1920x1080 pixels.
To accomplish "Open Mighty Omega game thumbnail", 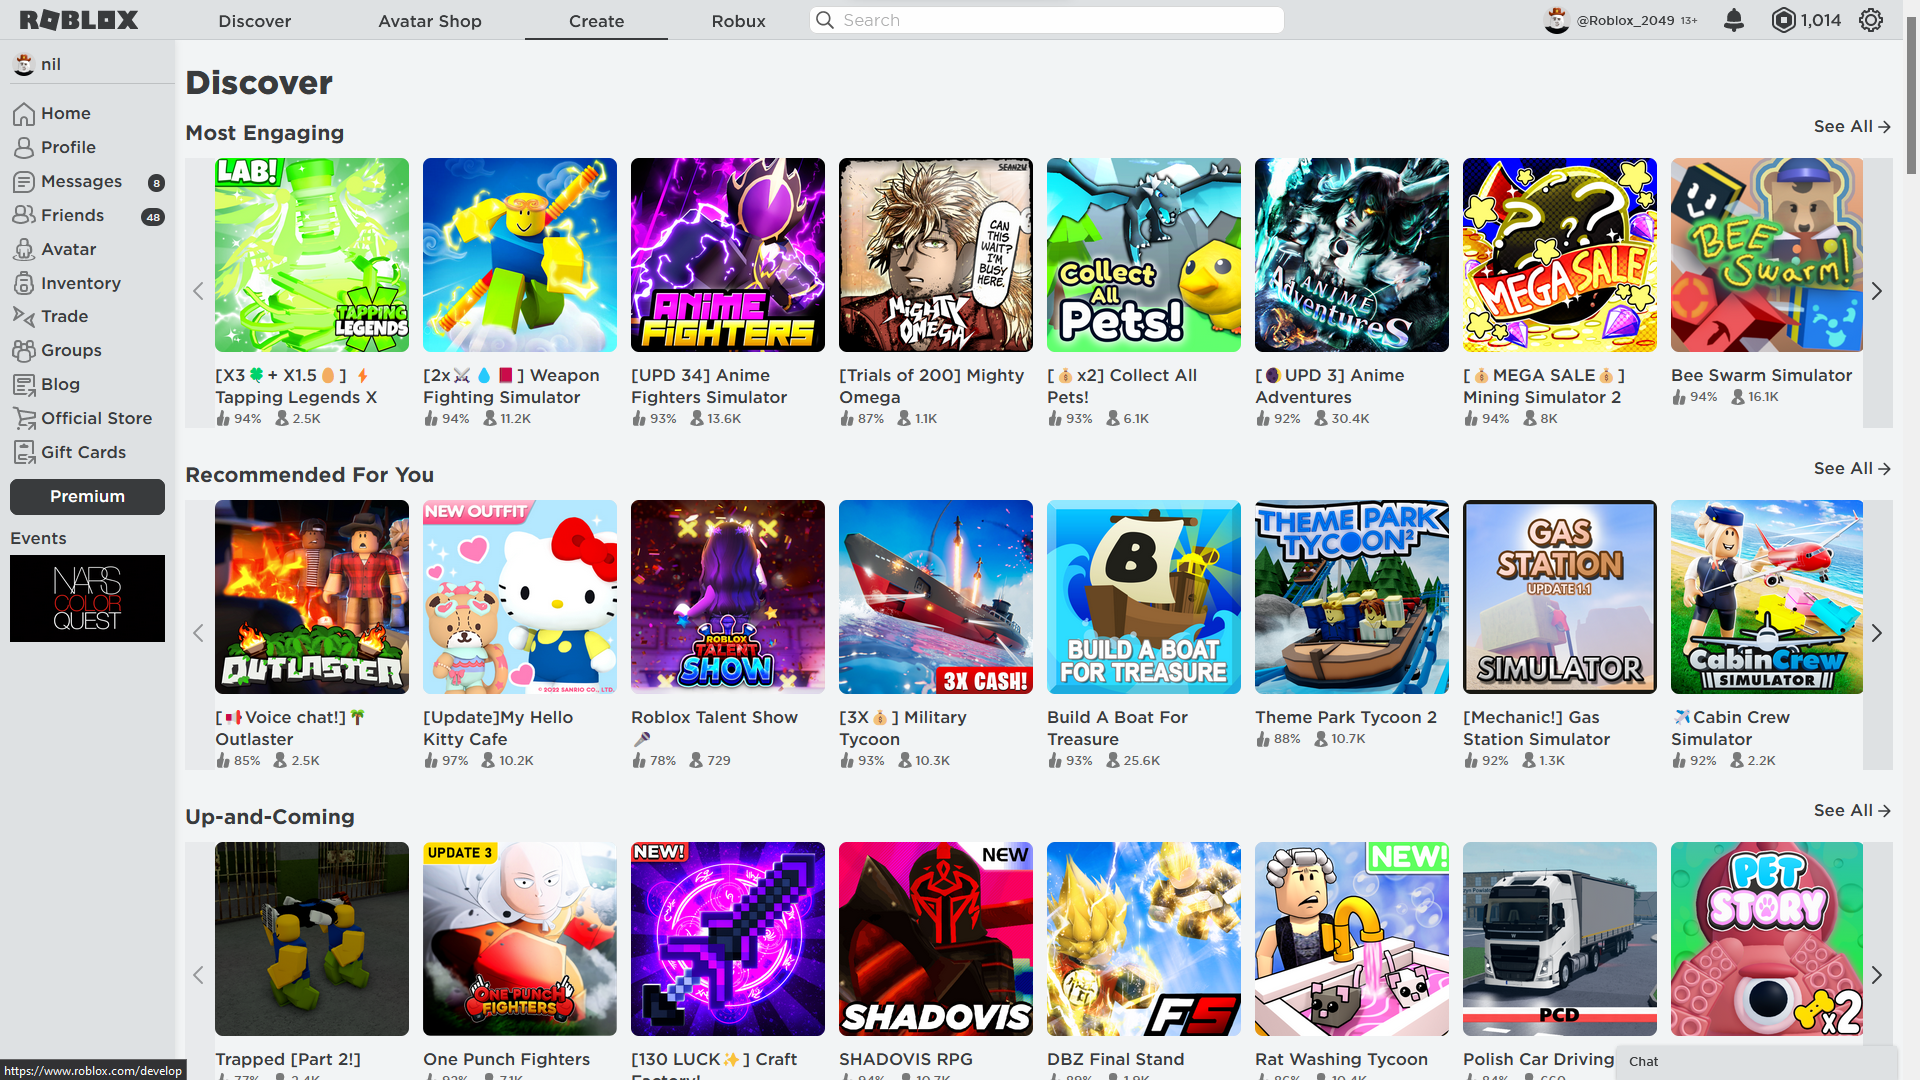I will point(936,255).
